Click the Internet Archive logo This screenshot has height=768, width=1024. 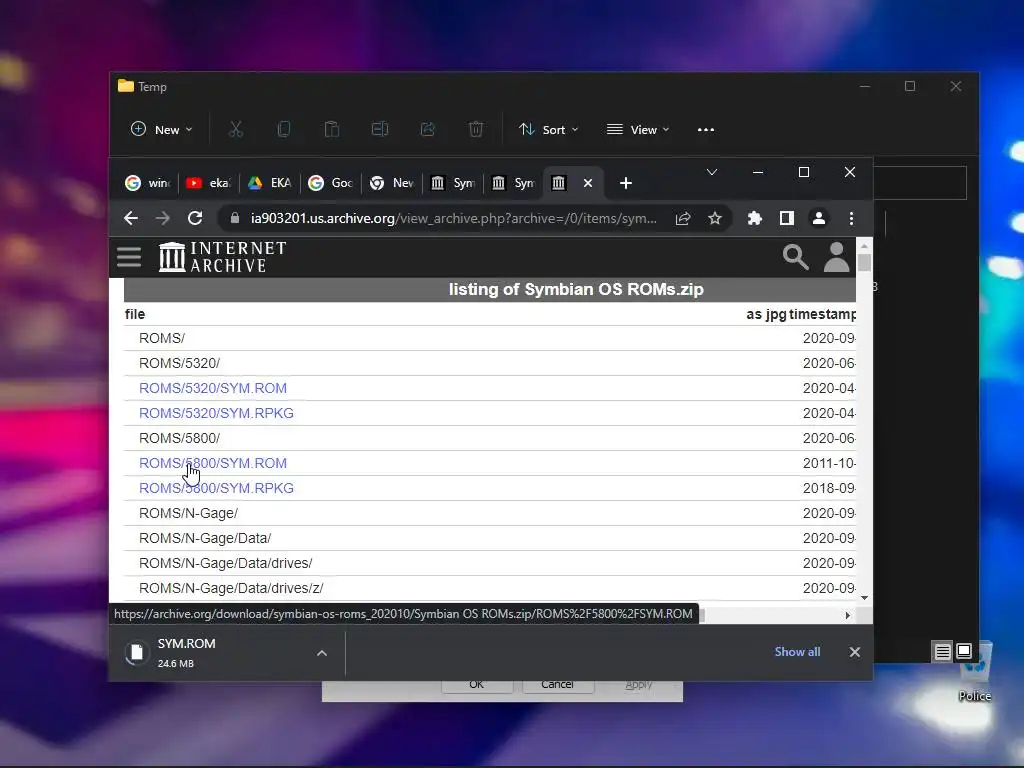(x=222, y=257)
